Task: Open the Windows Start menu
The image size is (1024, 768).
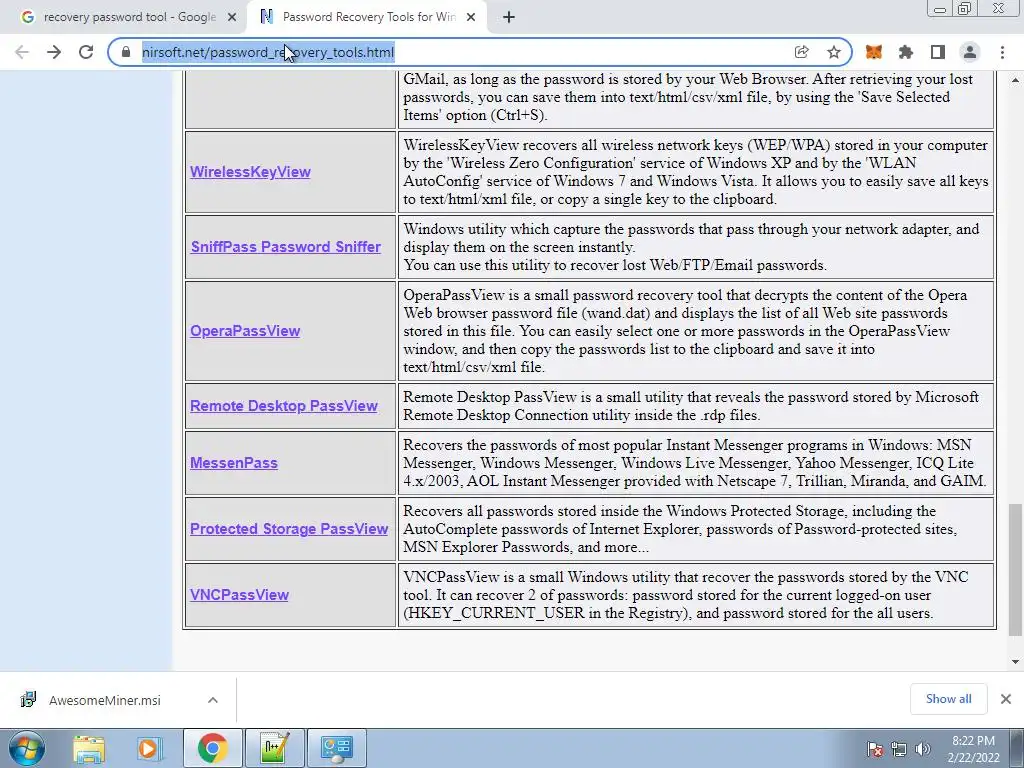Action: click(27, 748)
